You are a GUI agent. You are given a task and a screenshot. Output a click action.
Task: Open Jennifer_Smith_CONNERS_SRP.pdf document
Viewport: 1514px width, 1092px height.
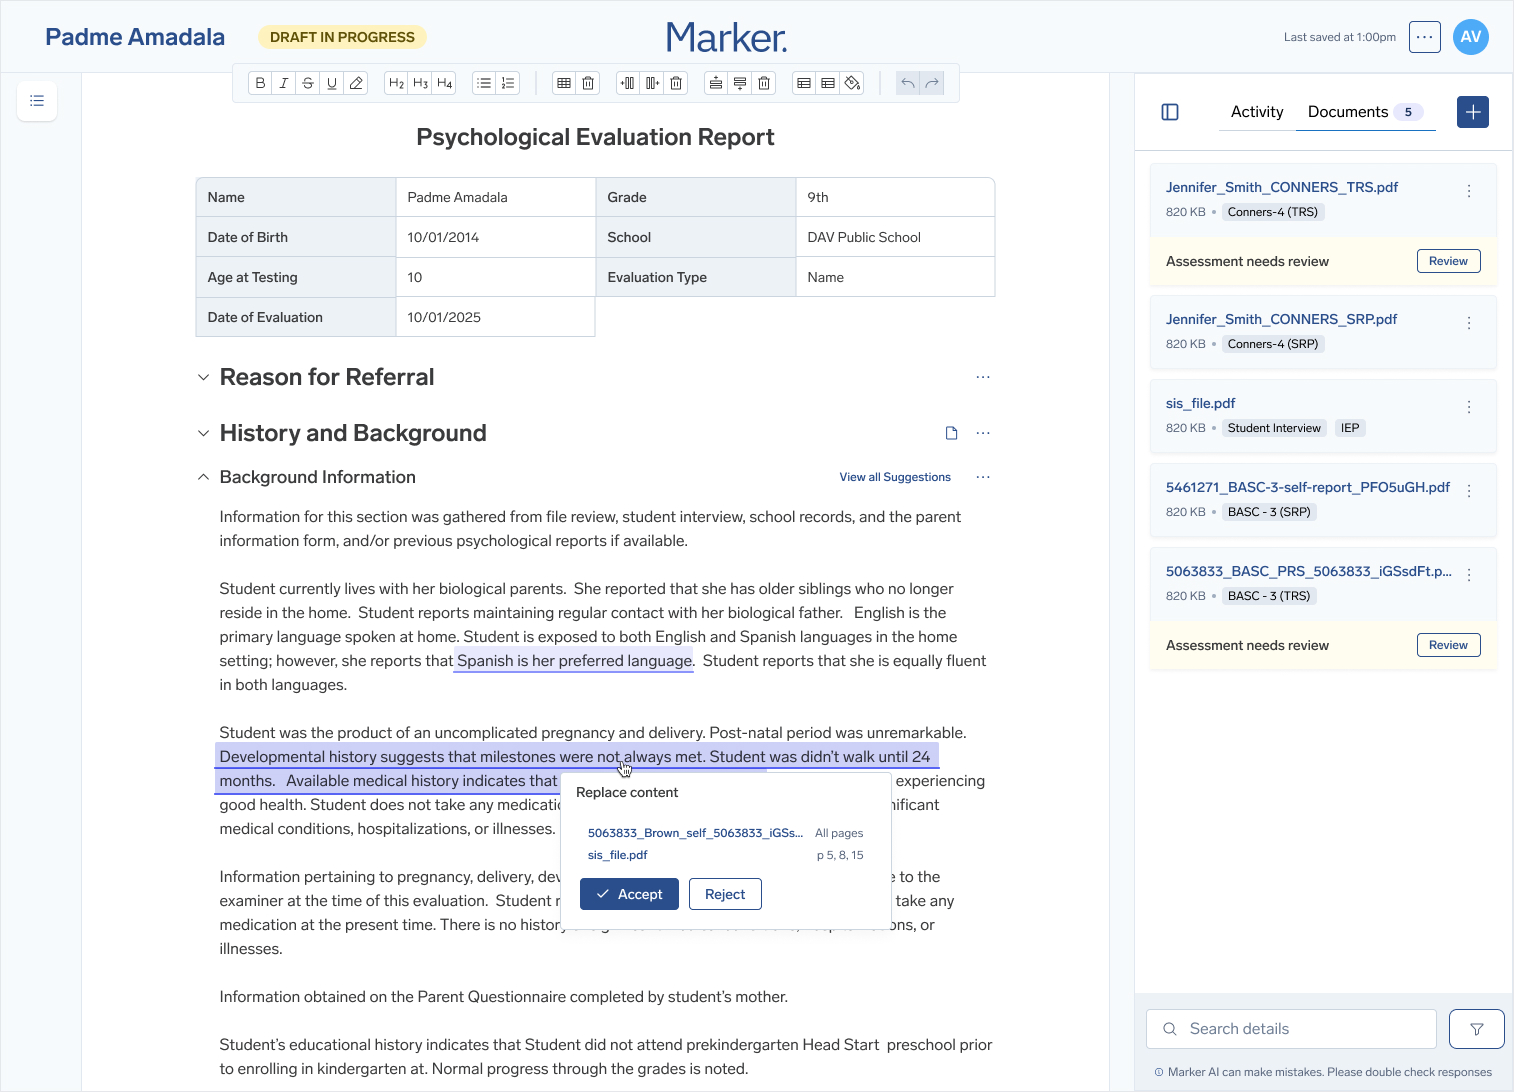[1282, 319]
